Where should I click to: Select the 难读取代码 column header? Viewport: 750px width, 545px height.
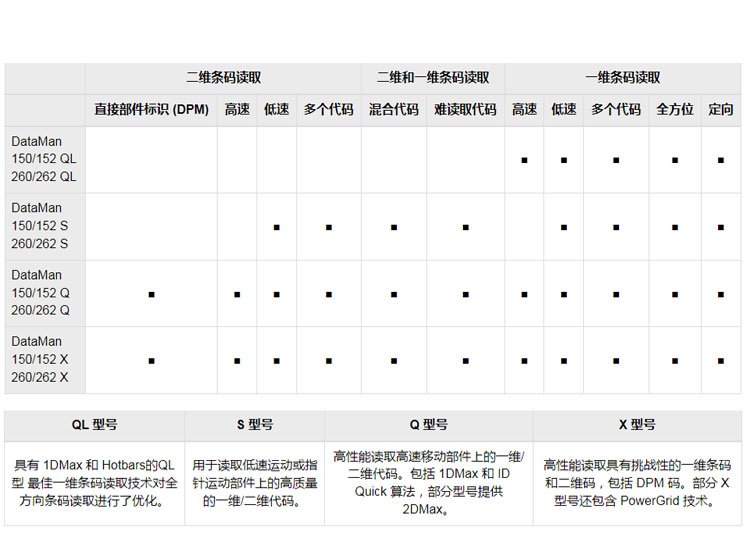click(465, 110)
